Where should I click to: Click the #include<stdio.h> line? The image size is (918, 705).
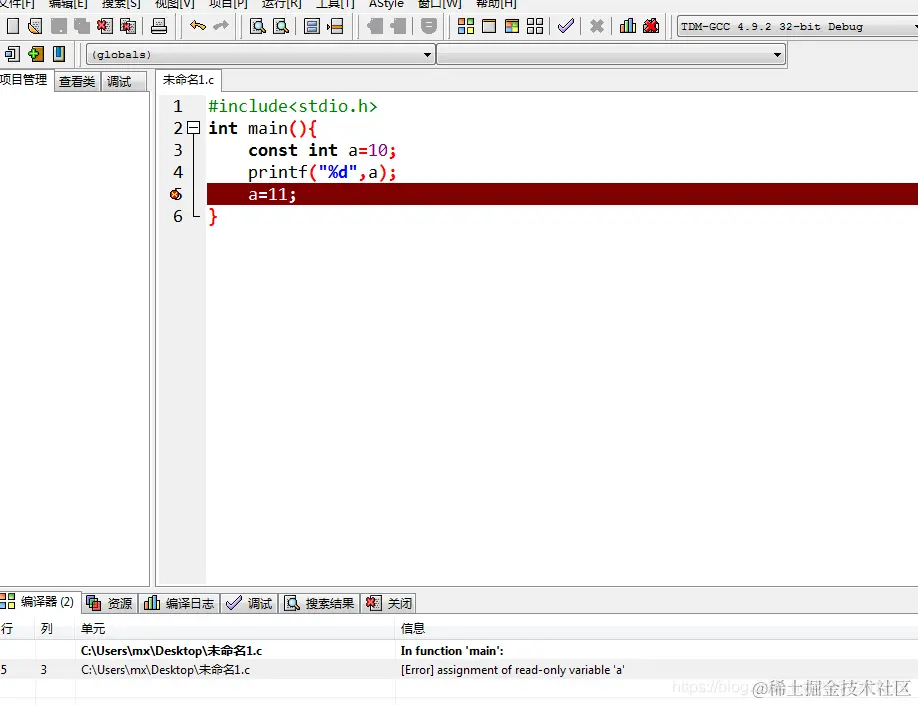pos(293,107)
